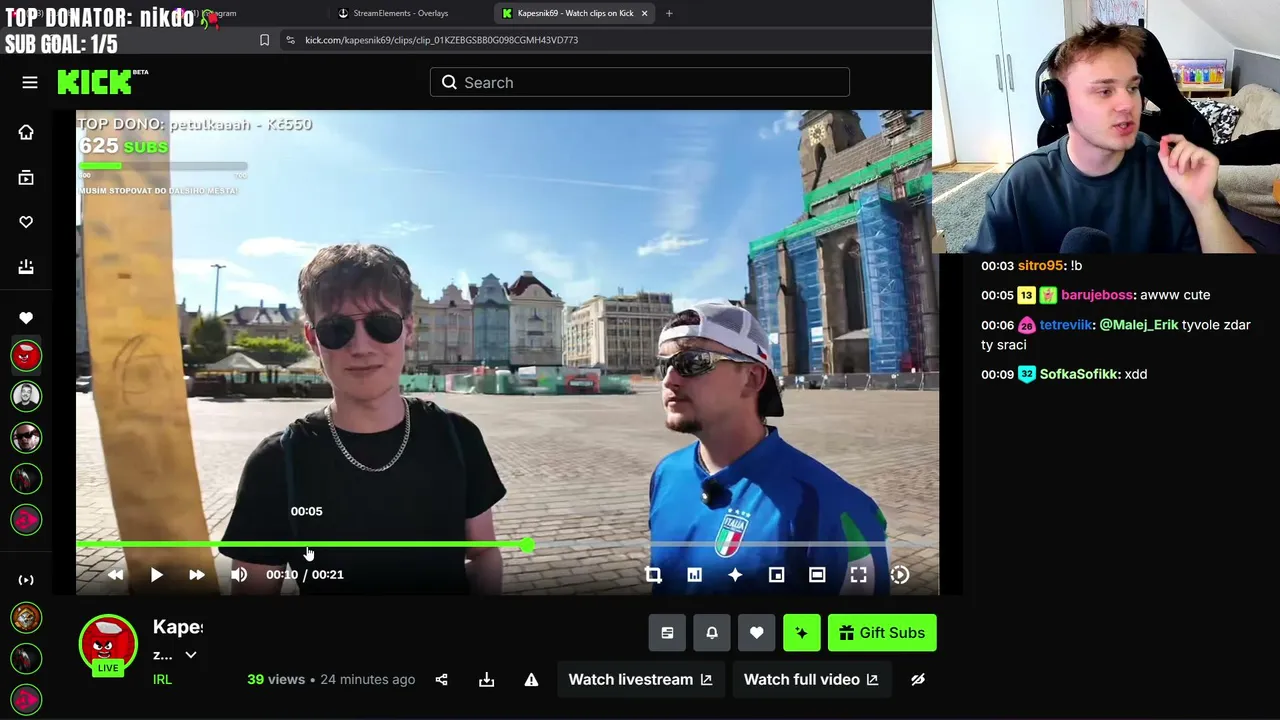Focus the Kick search field
The image size is (1280, 720).
point(640,82)
